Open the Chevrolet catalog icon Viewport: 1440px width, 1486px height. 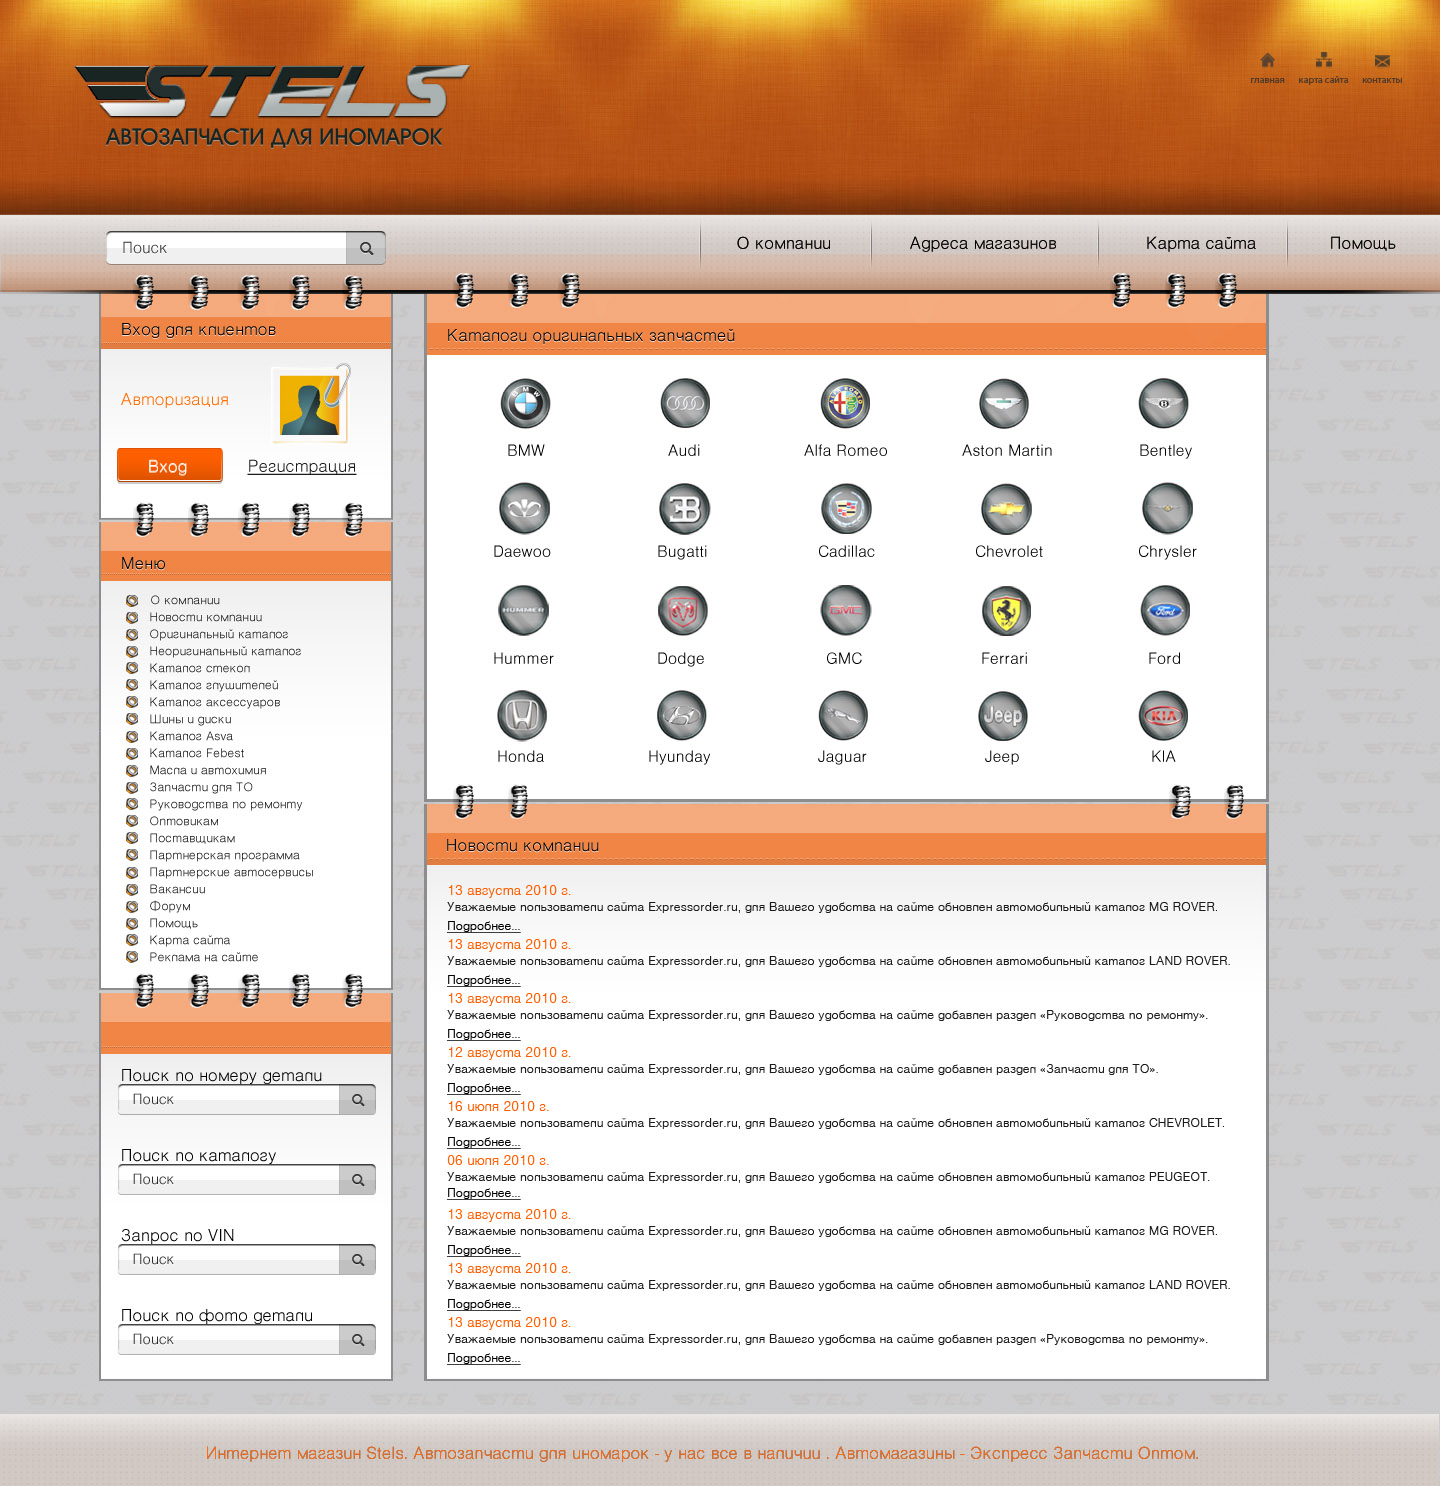(x=1006, y=509)
